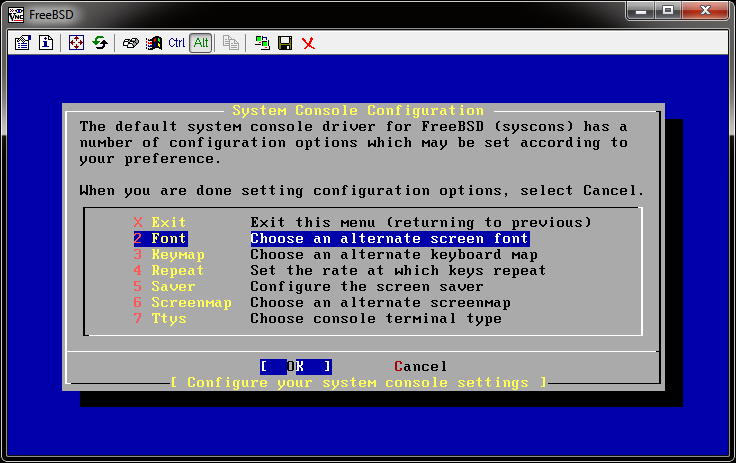This screenshot has width=736, height=463.
Task: Open VNC connection options icon
Action: pyautogui.click(x=23, y=43)
